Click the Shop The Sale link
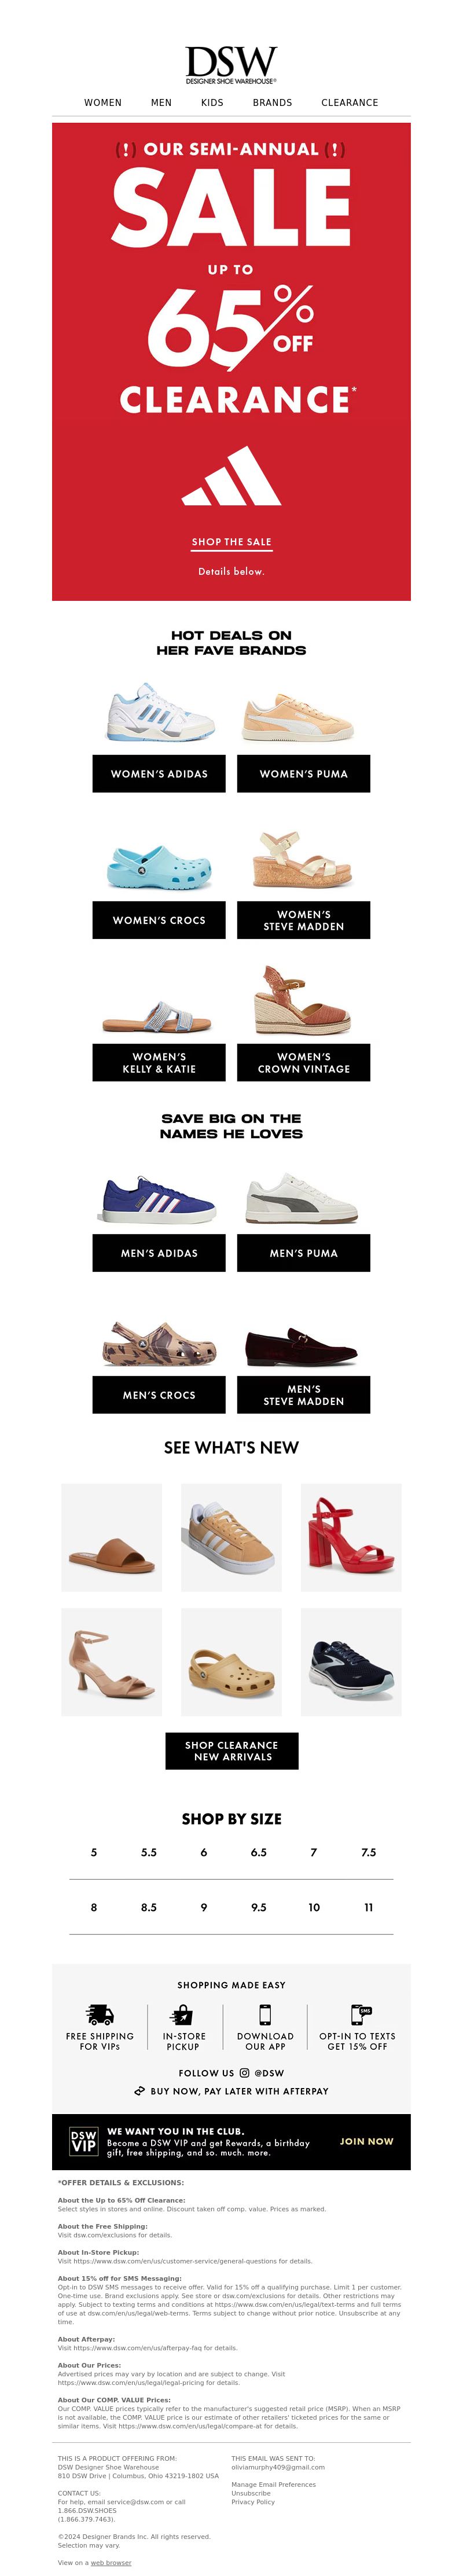 231,542
